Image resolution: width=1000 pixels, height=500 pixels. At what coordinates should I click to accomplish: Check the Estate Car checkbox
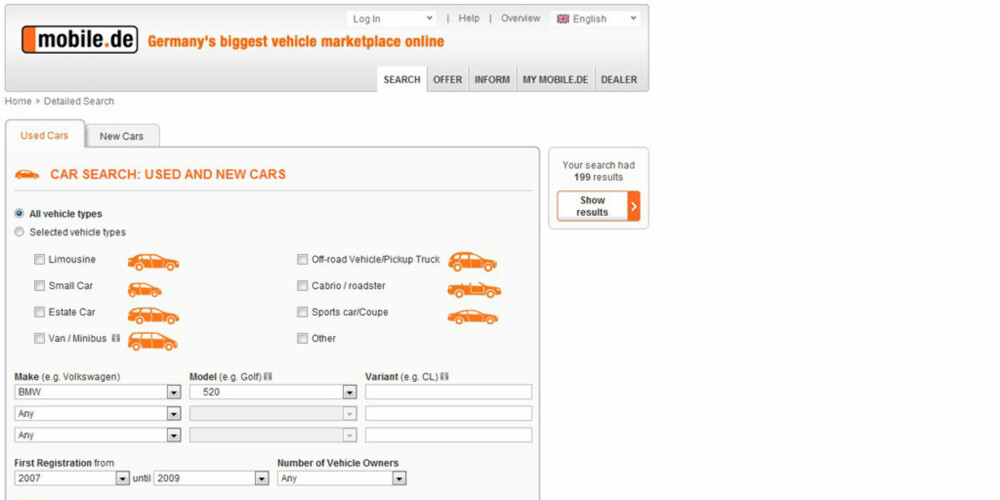tap(40, 312)
